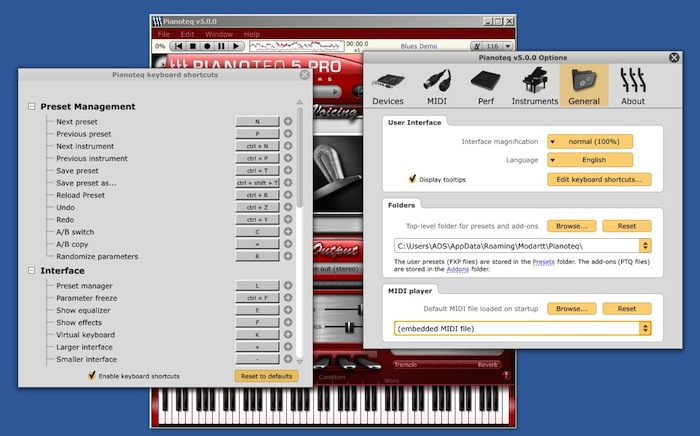
Task: Add shortcut for Save preset
Action: [x=288, y=170]
